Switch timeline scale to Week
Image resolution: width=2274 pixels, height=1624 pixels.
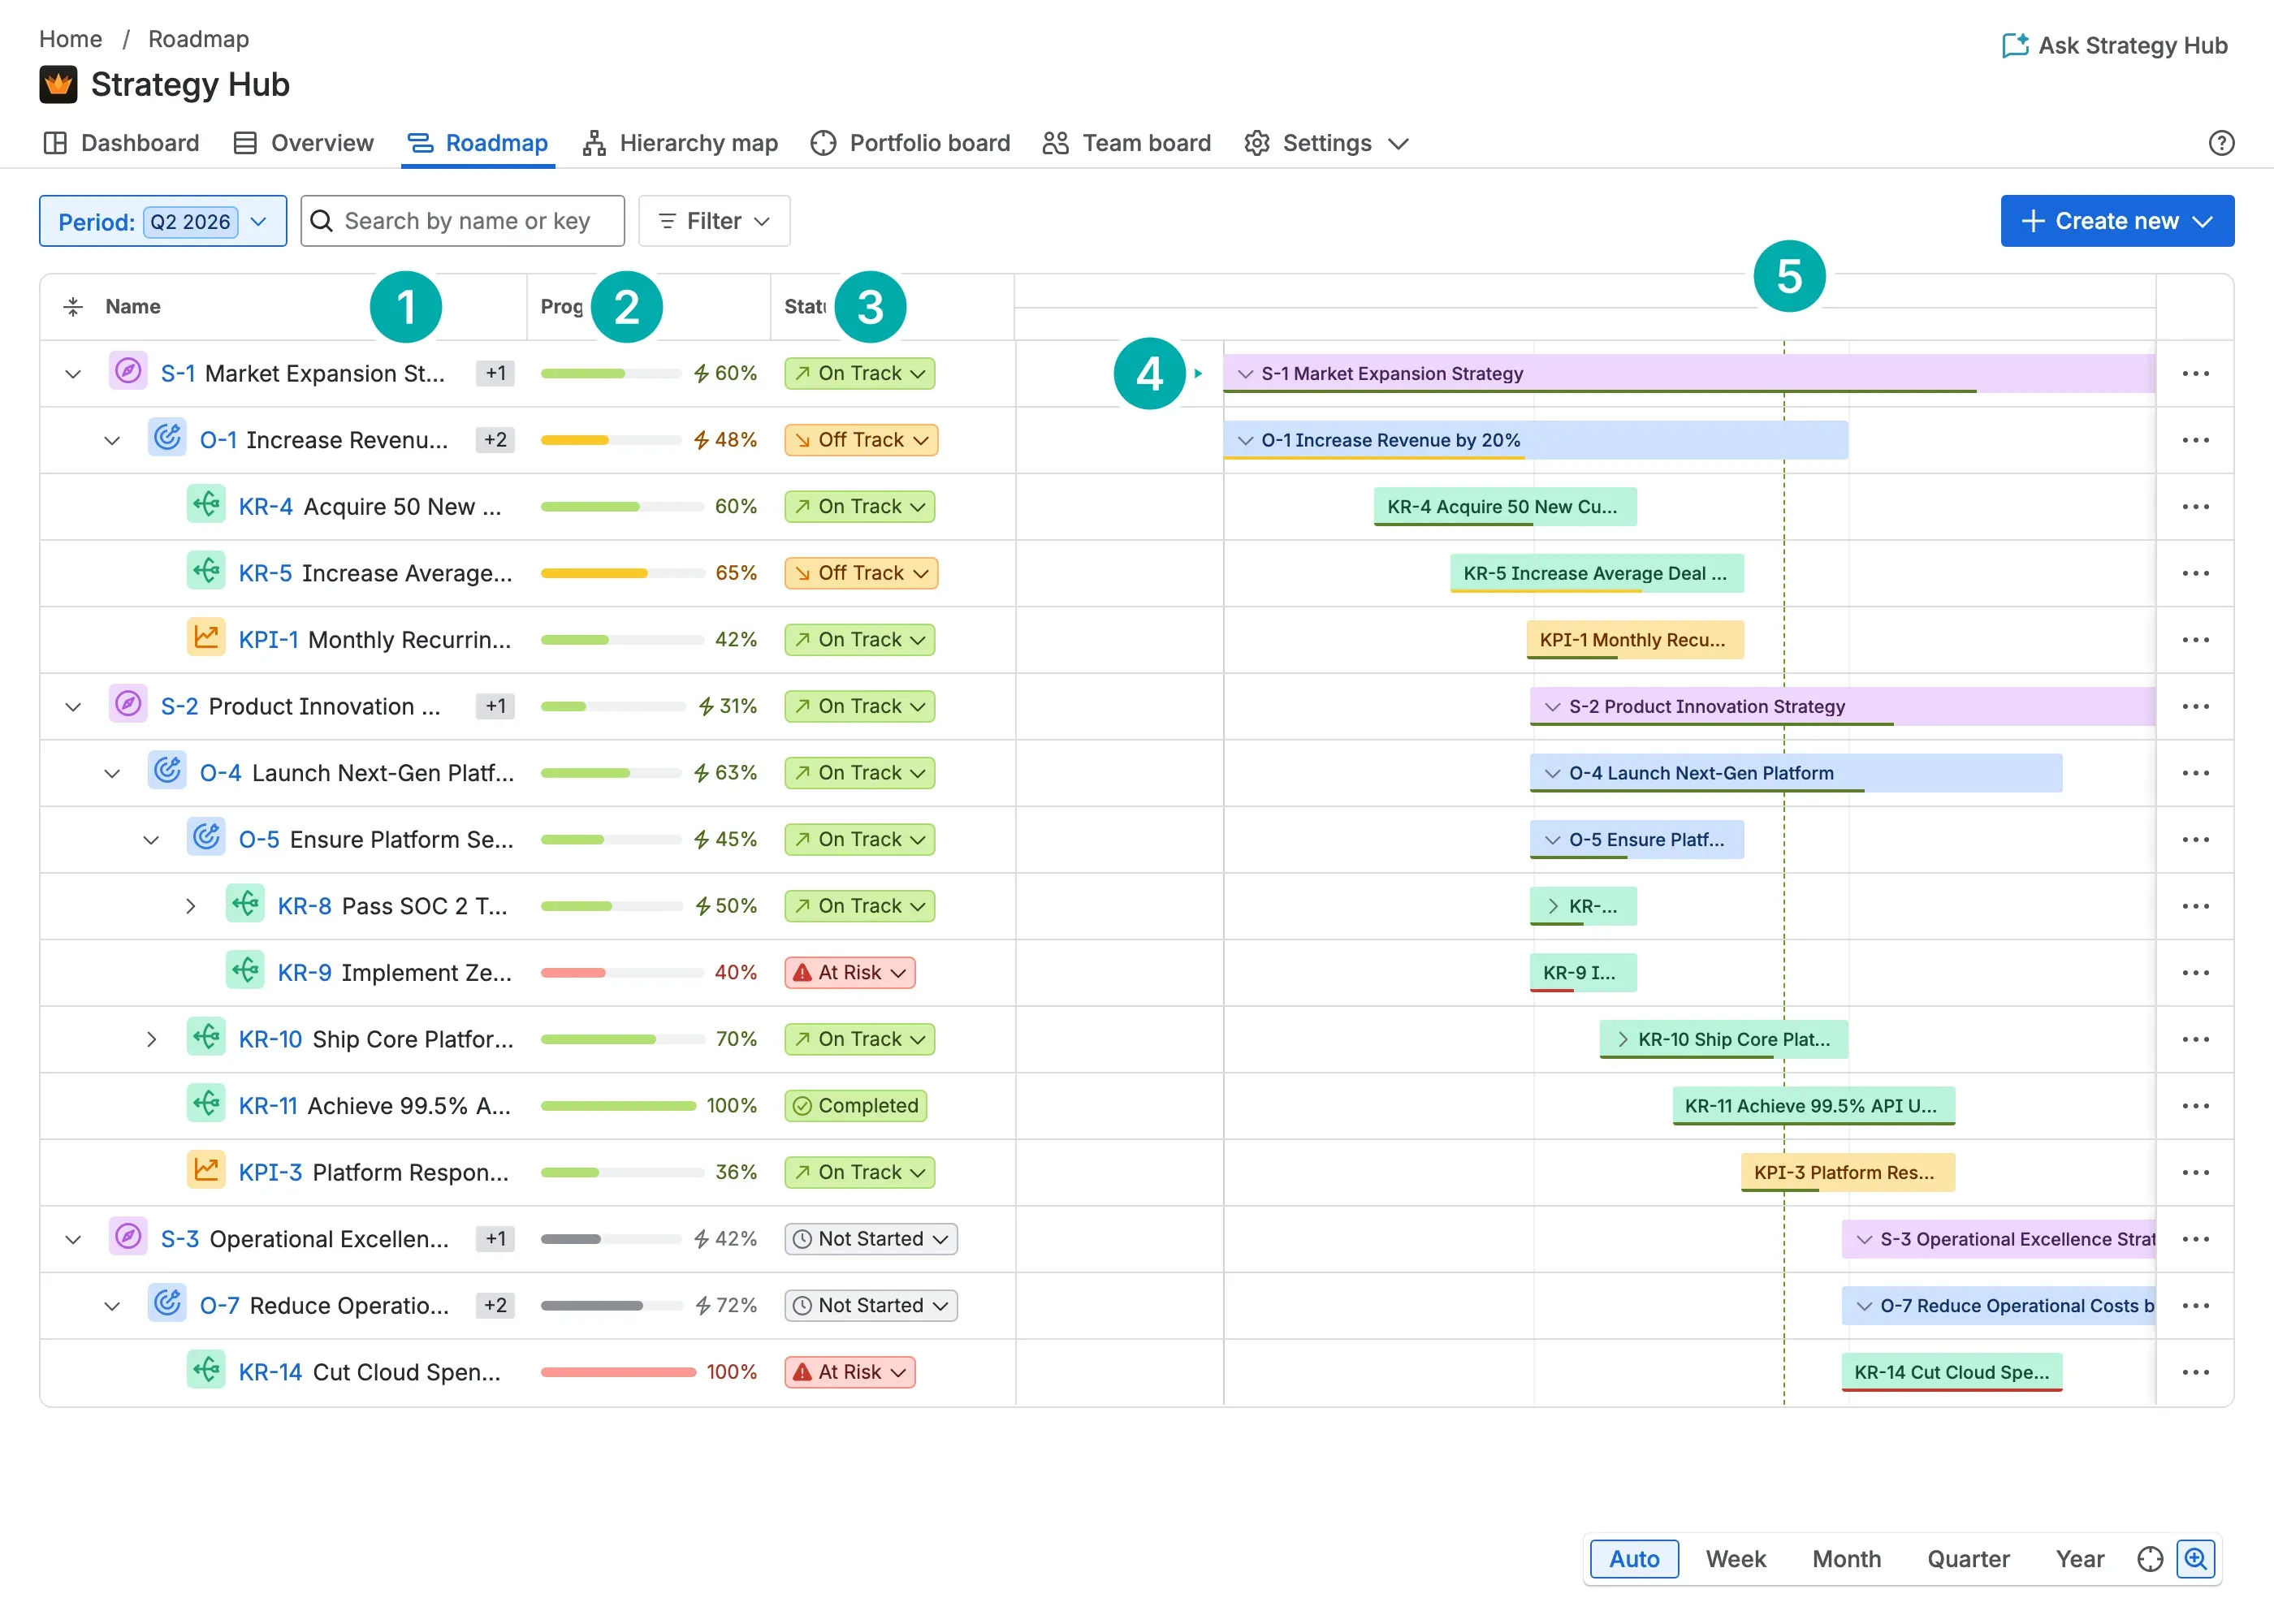[x=1735, y=1559]
